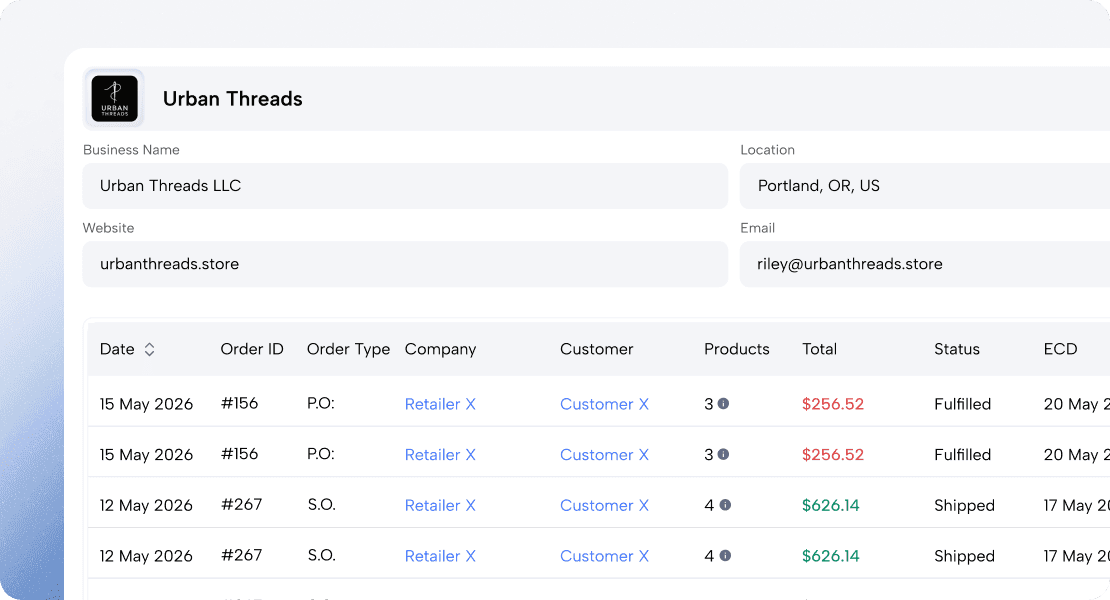This screenshot has width=1110, height=600.
Task: Click the Total column header
Action: [x=819, y=349]
